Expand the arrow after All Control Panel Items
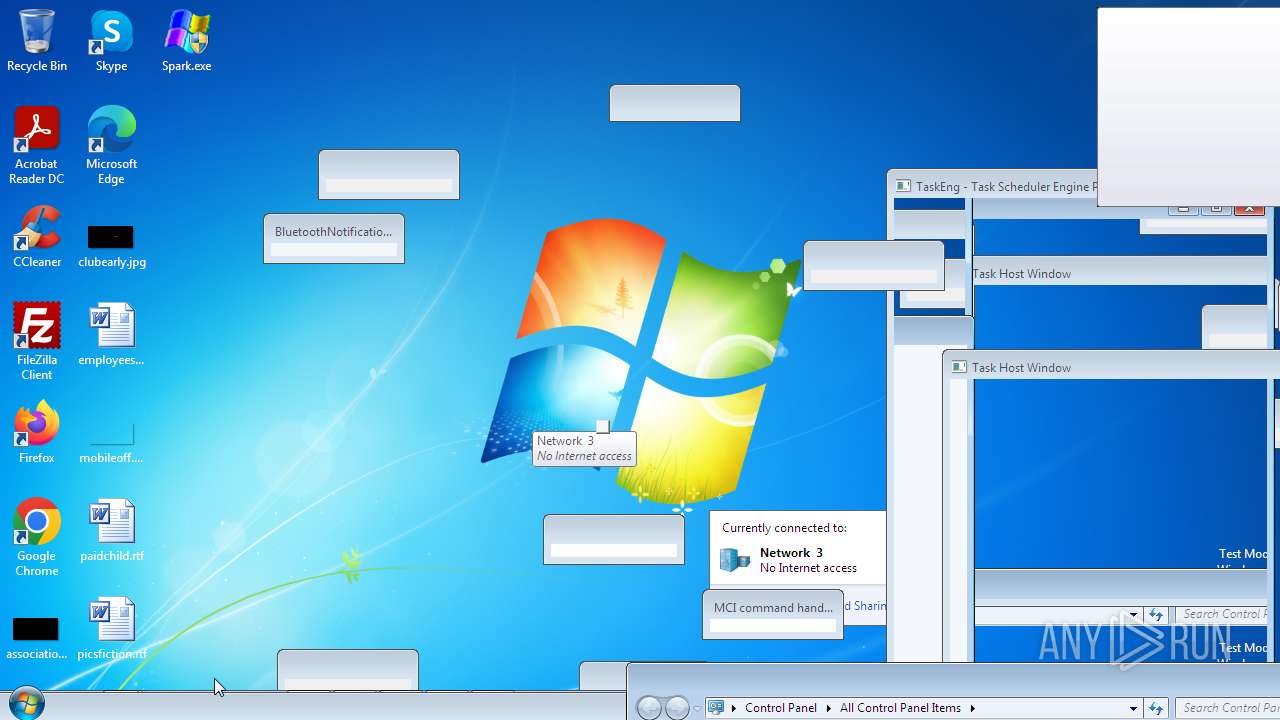This screenshot has width=1280, height=720. pyautogui.click(x=972, y=708)
